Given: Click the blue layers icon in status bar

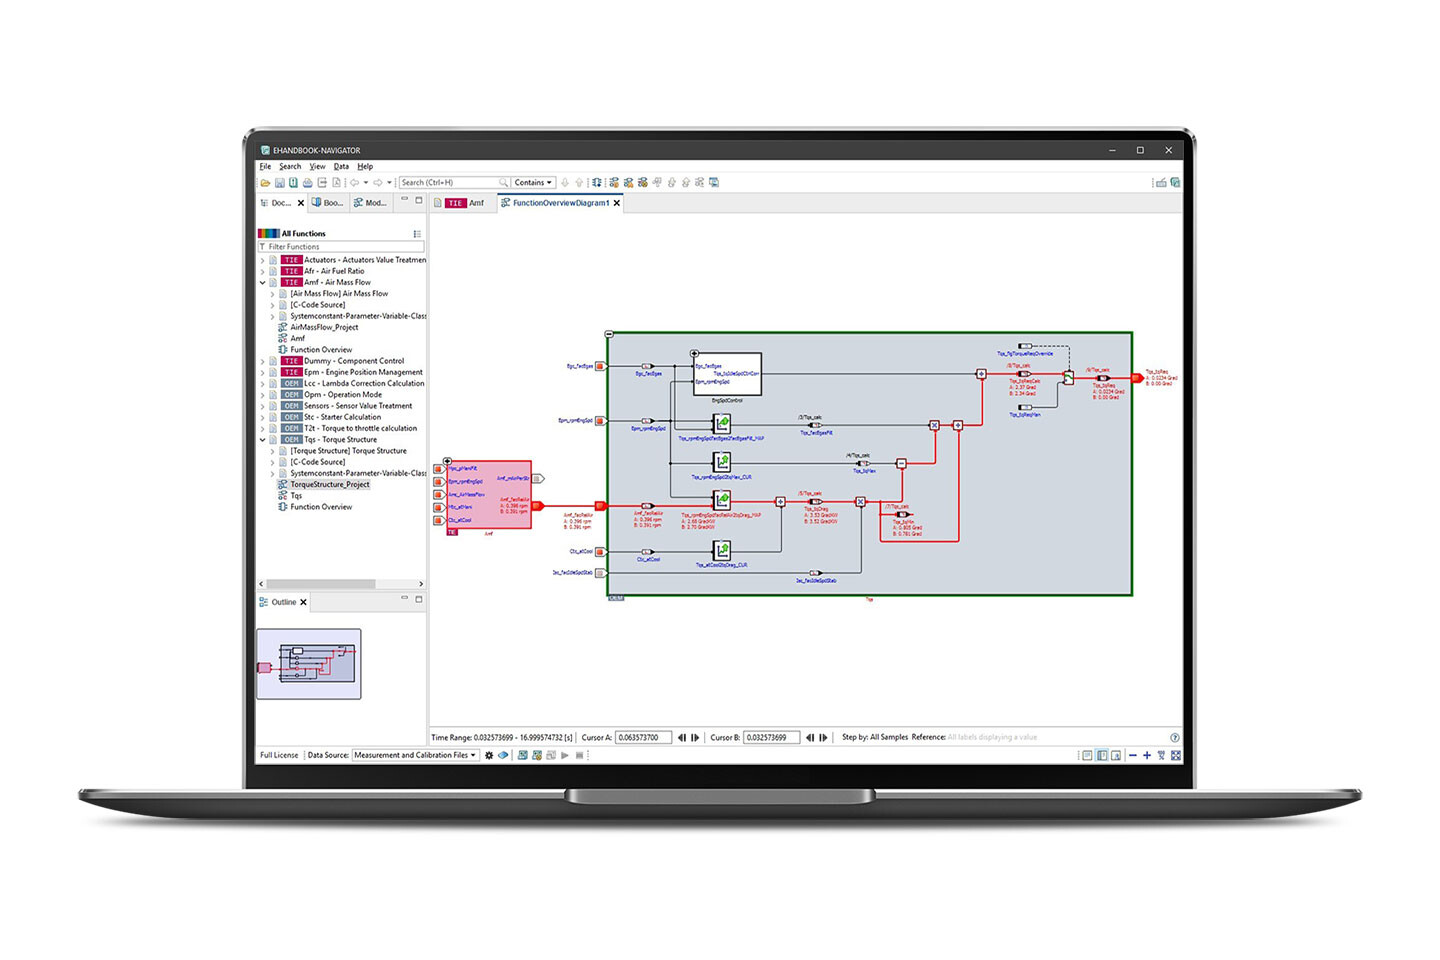Looking at the screenshot, I should [503, 755].
